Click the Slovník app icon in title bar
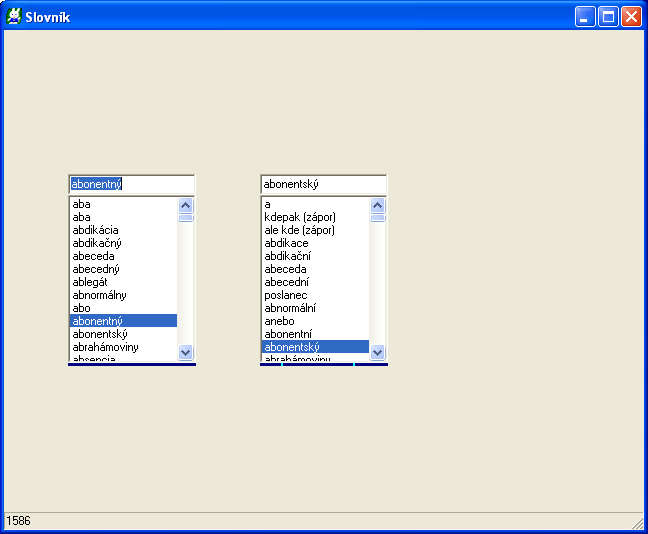Viewport: 648px width, 534px height. coord(14,16)
